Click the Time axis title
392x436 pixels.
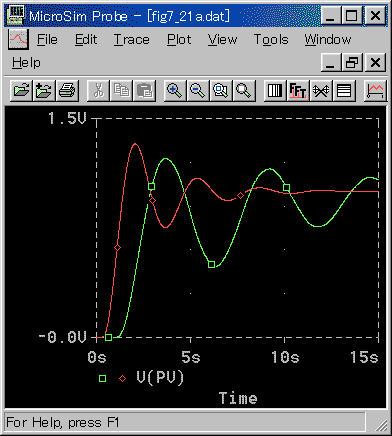tap(238, 398)
